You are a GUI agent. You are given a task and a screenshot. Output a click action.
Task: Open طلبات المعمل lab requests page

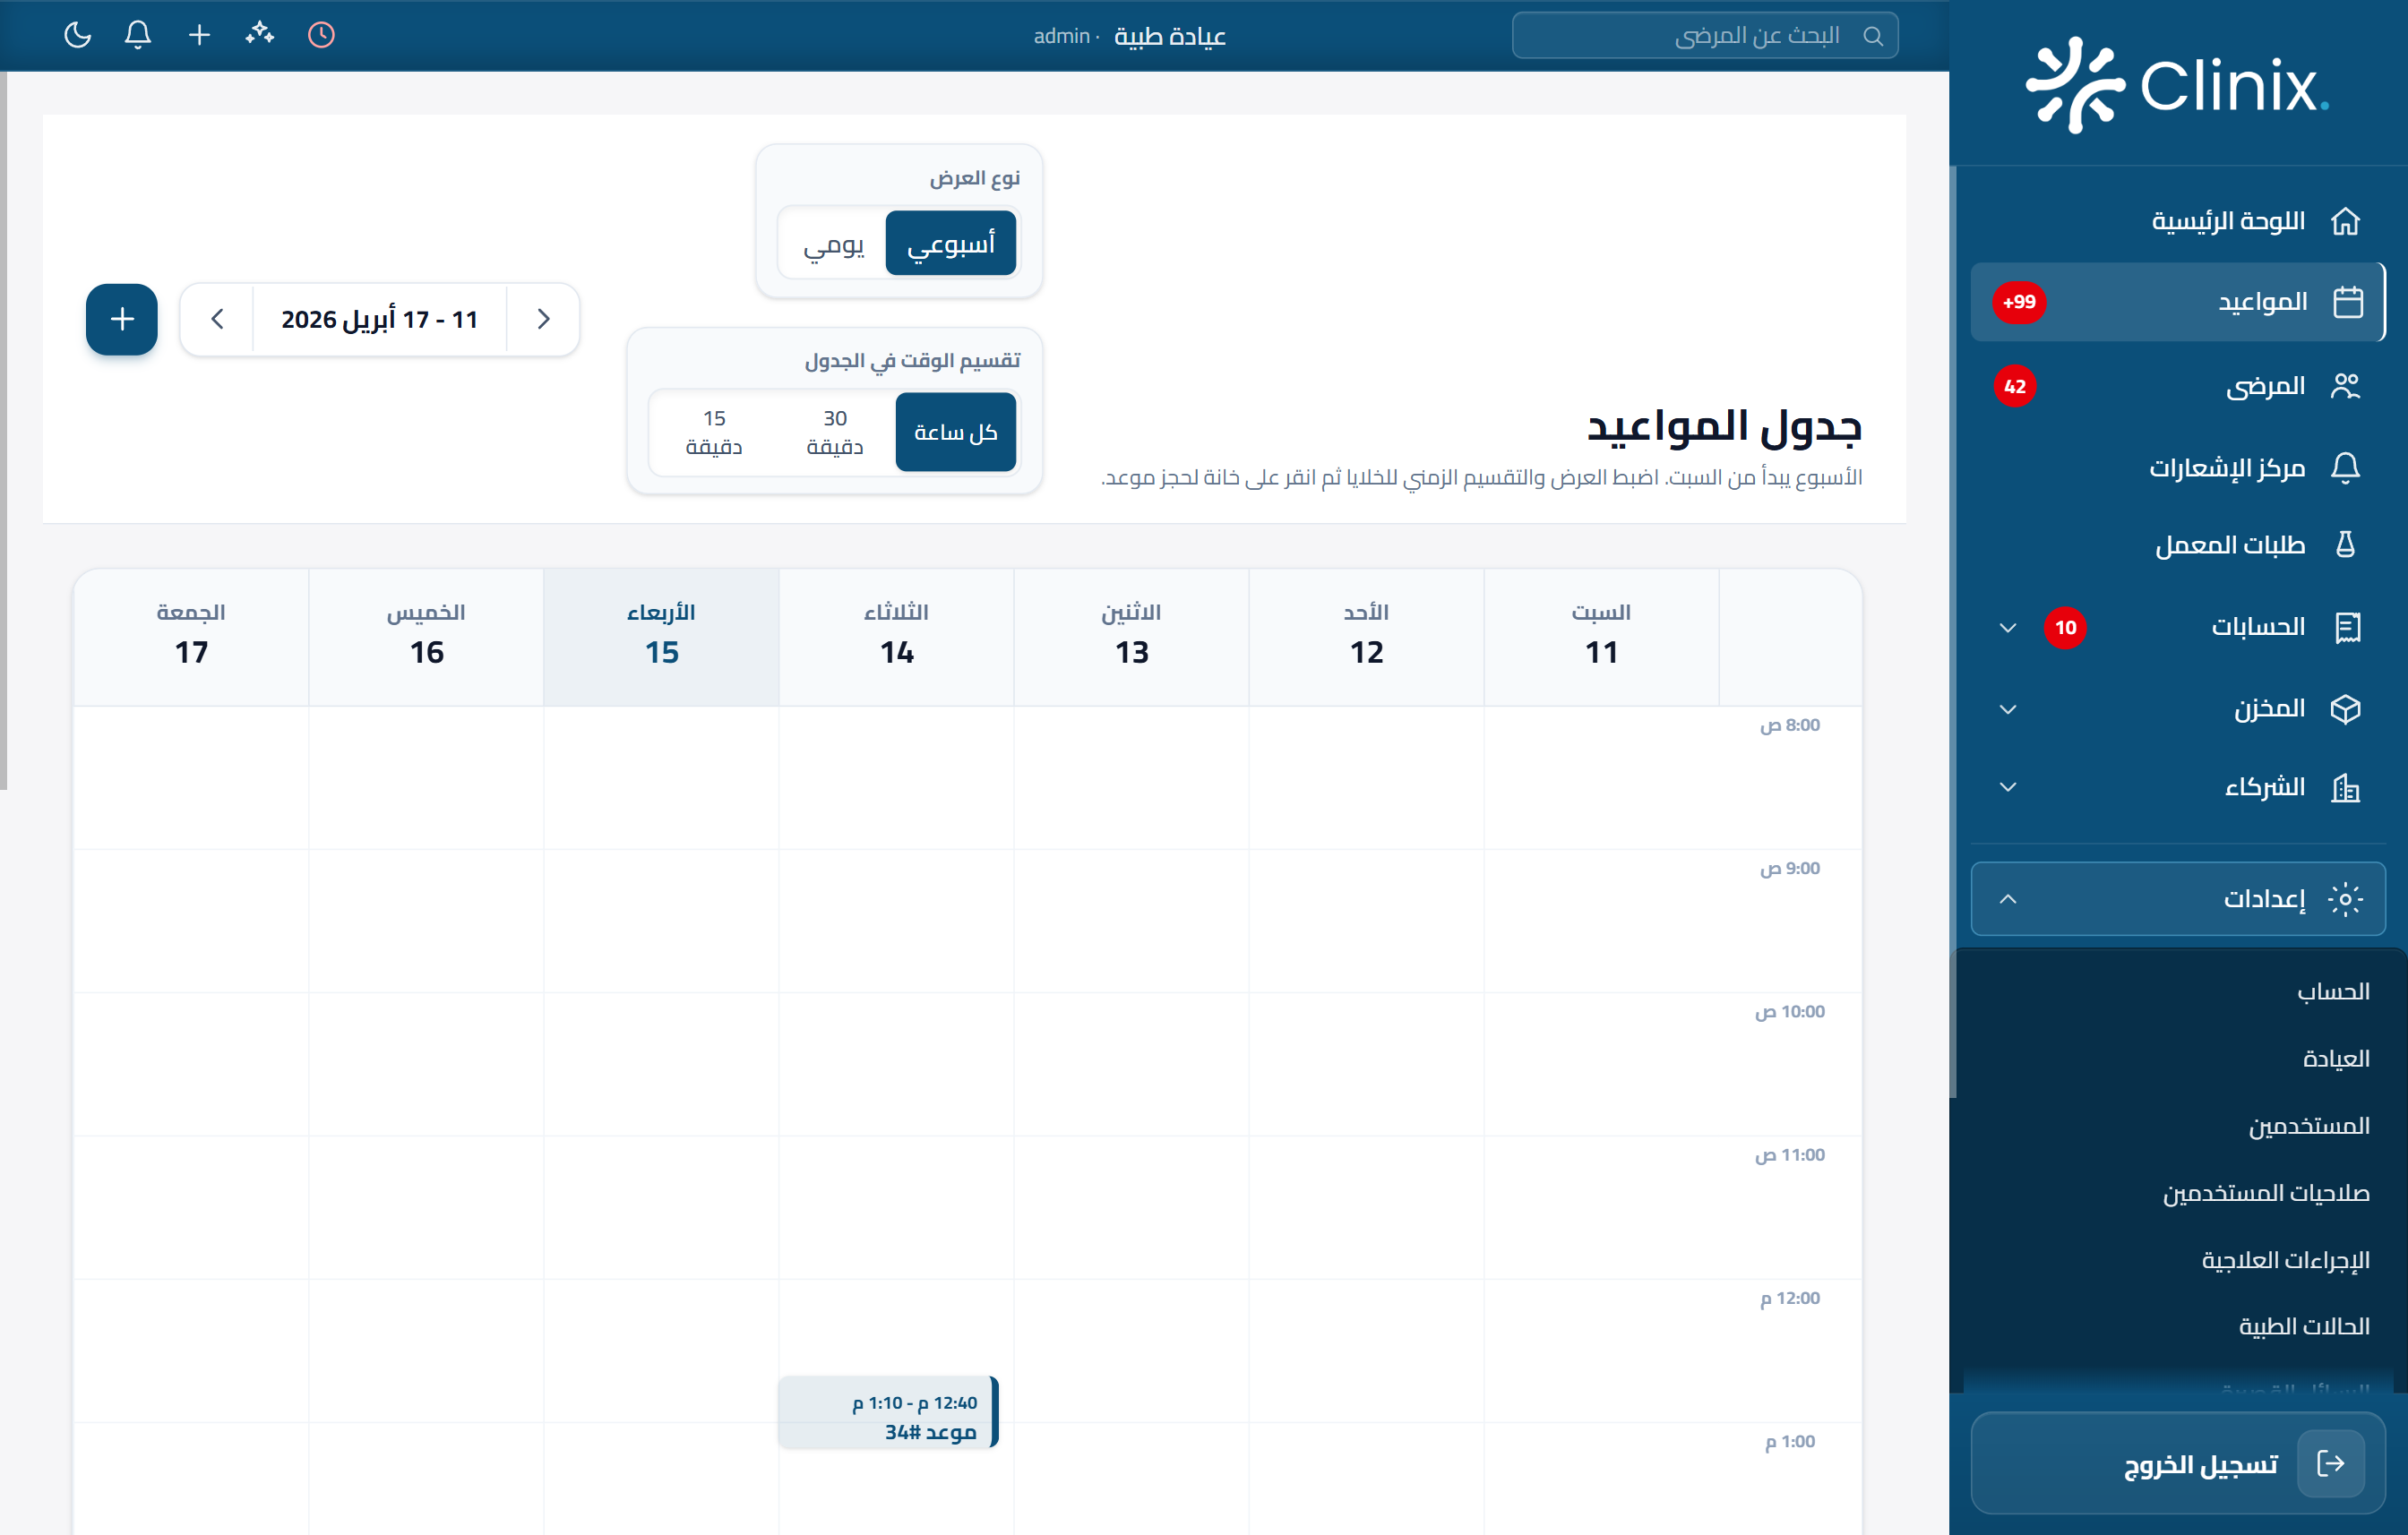(2229, 545)
